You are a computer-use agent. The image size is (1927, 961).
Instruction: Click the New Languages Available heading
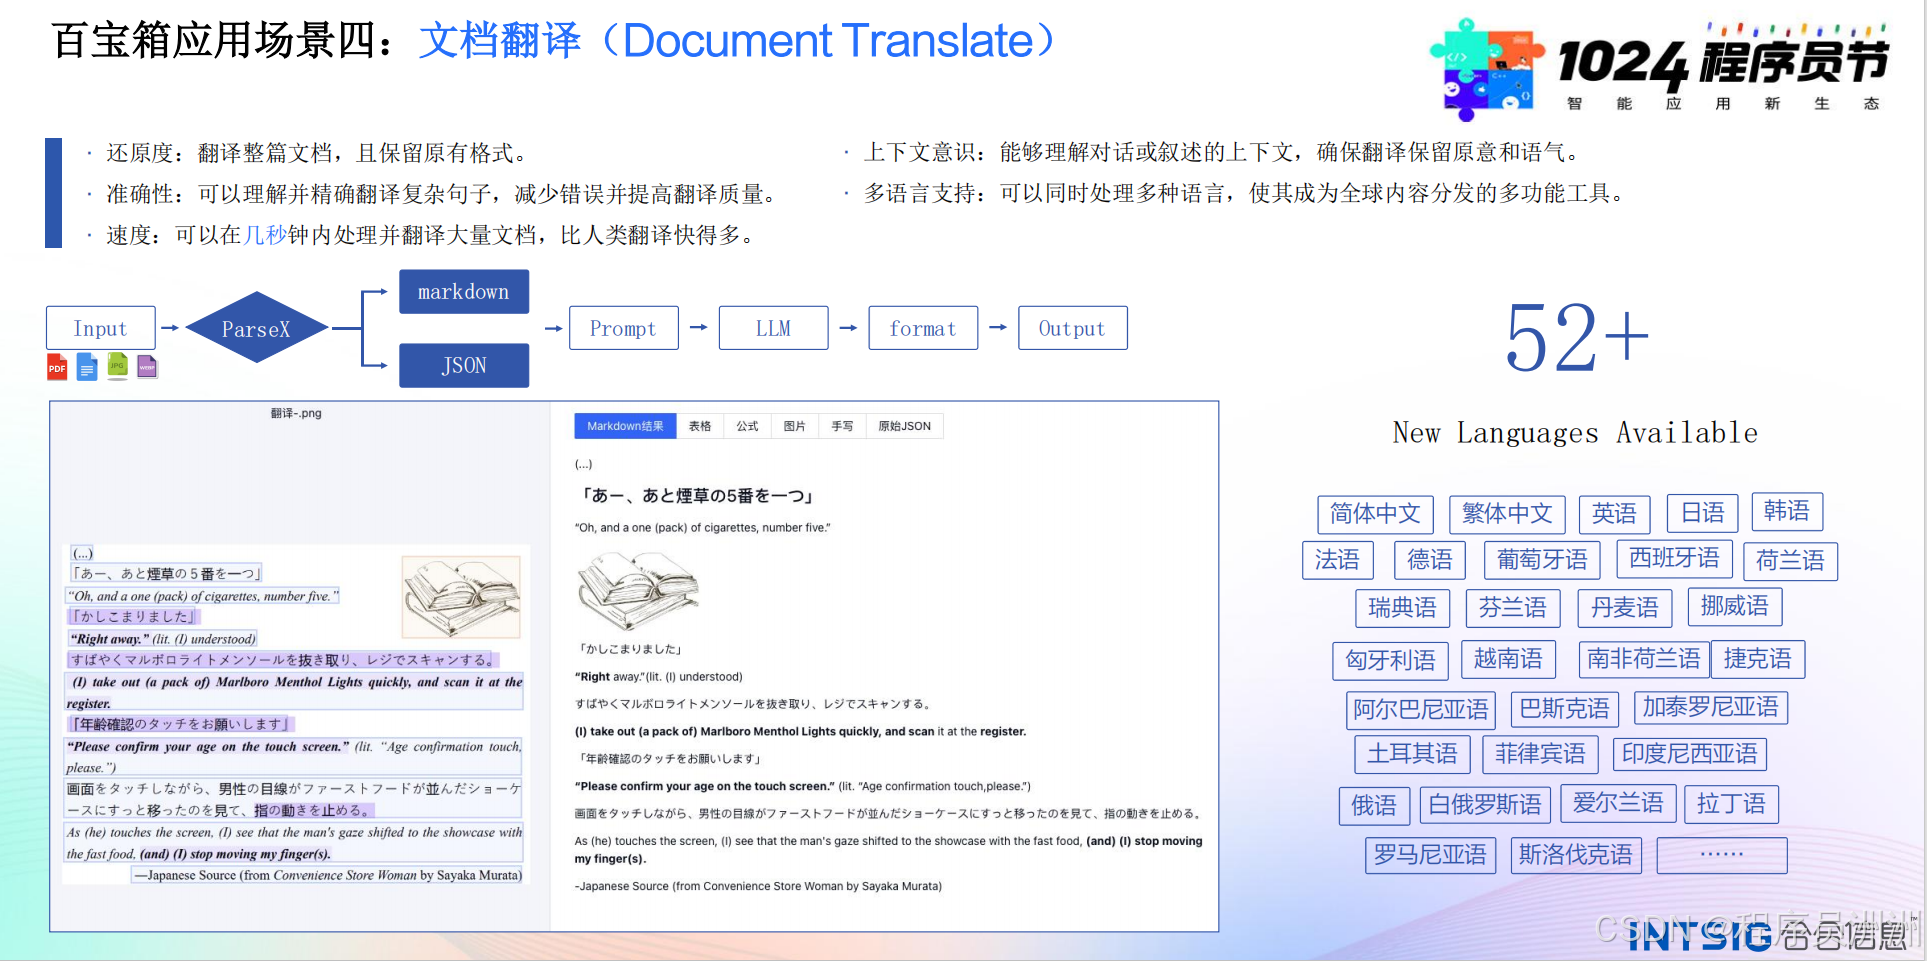[1575, 433]
